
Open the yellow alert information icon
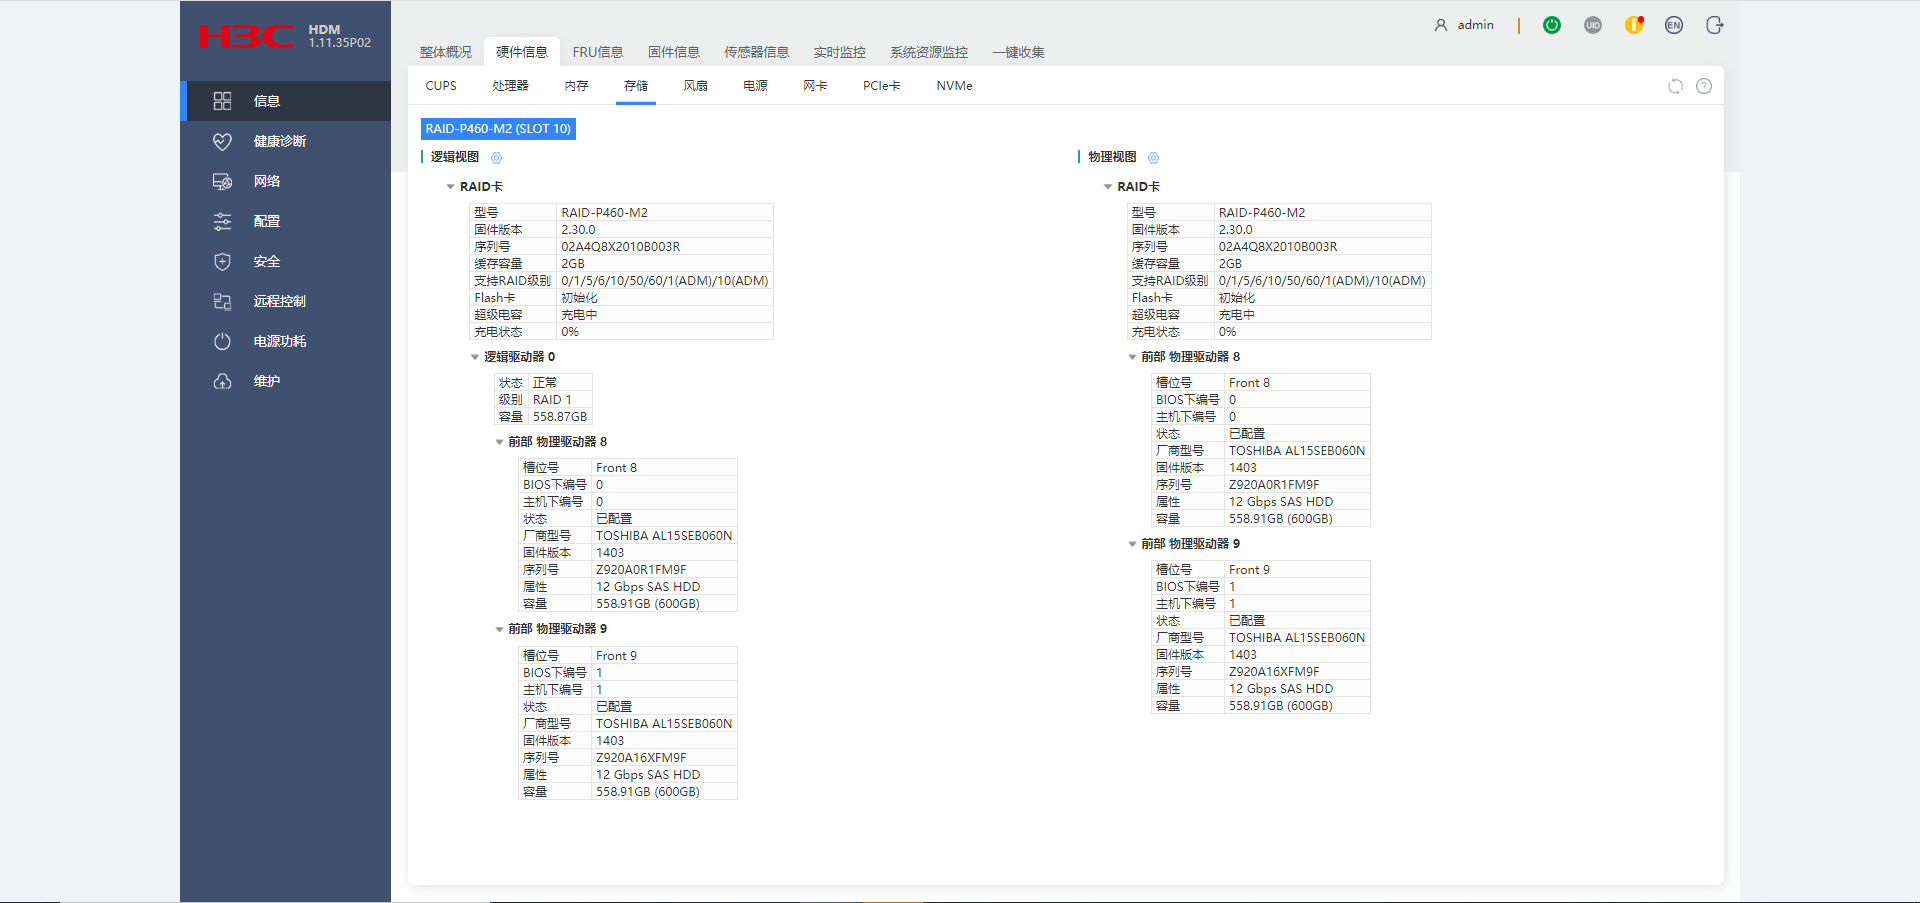(1634, 25)
